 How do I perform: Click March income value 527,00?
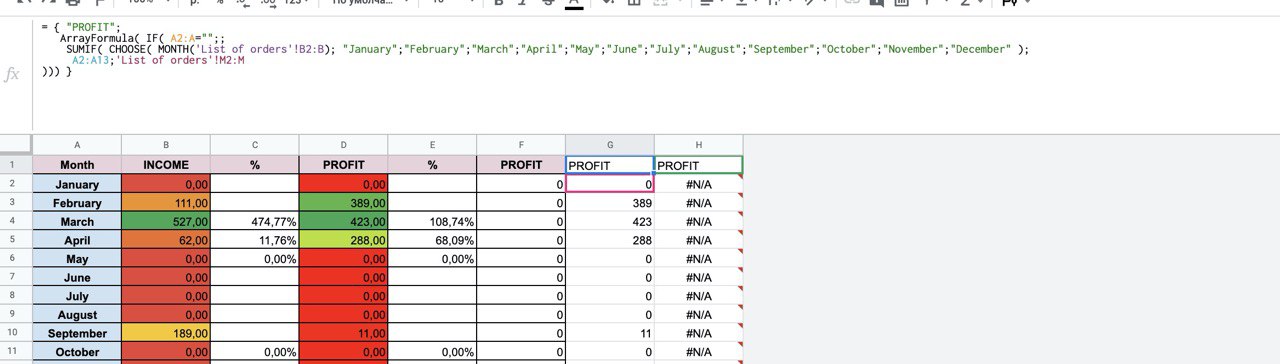pyautogui.click(x=166, y=221)
